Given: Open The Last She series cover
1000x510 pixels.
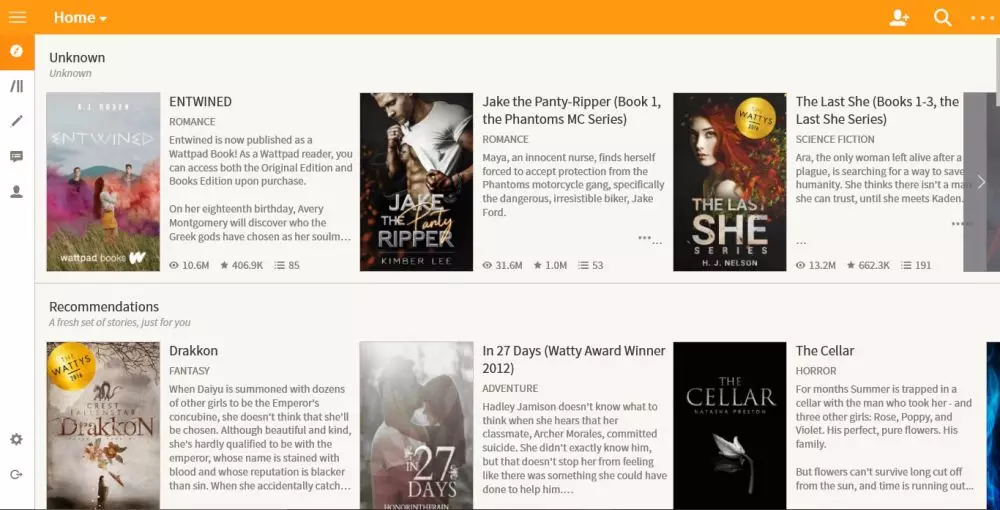Looking at the screenshot, I should 730,182.
